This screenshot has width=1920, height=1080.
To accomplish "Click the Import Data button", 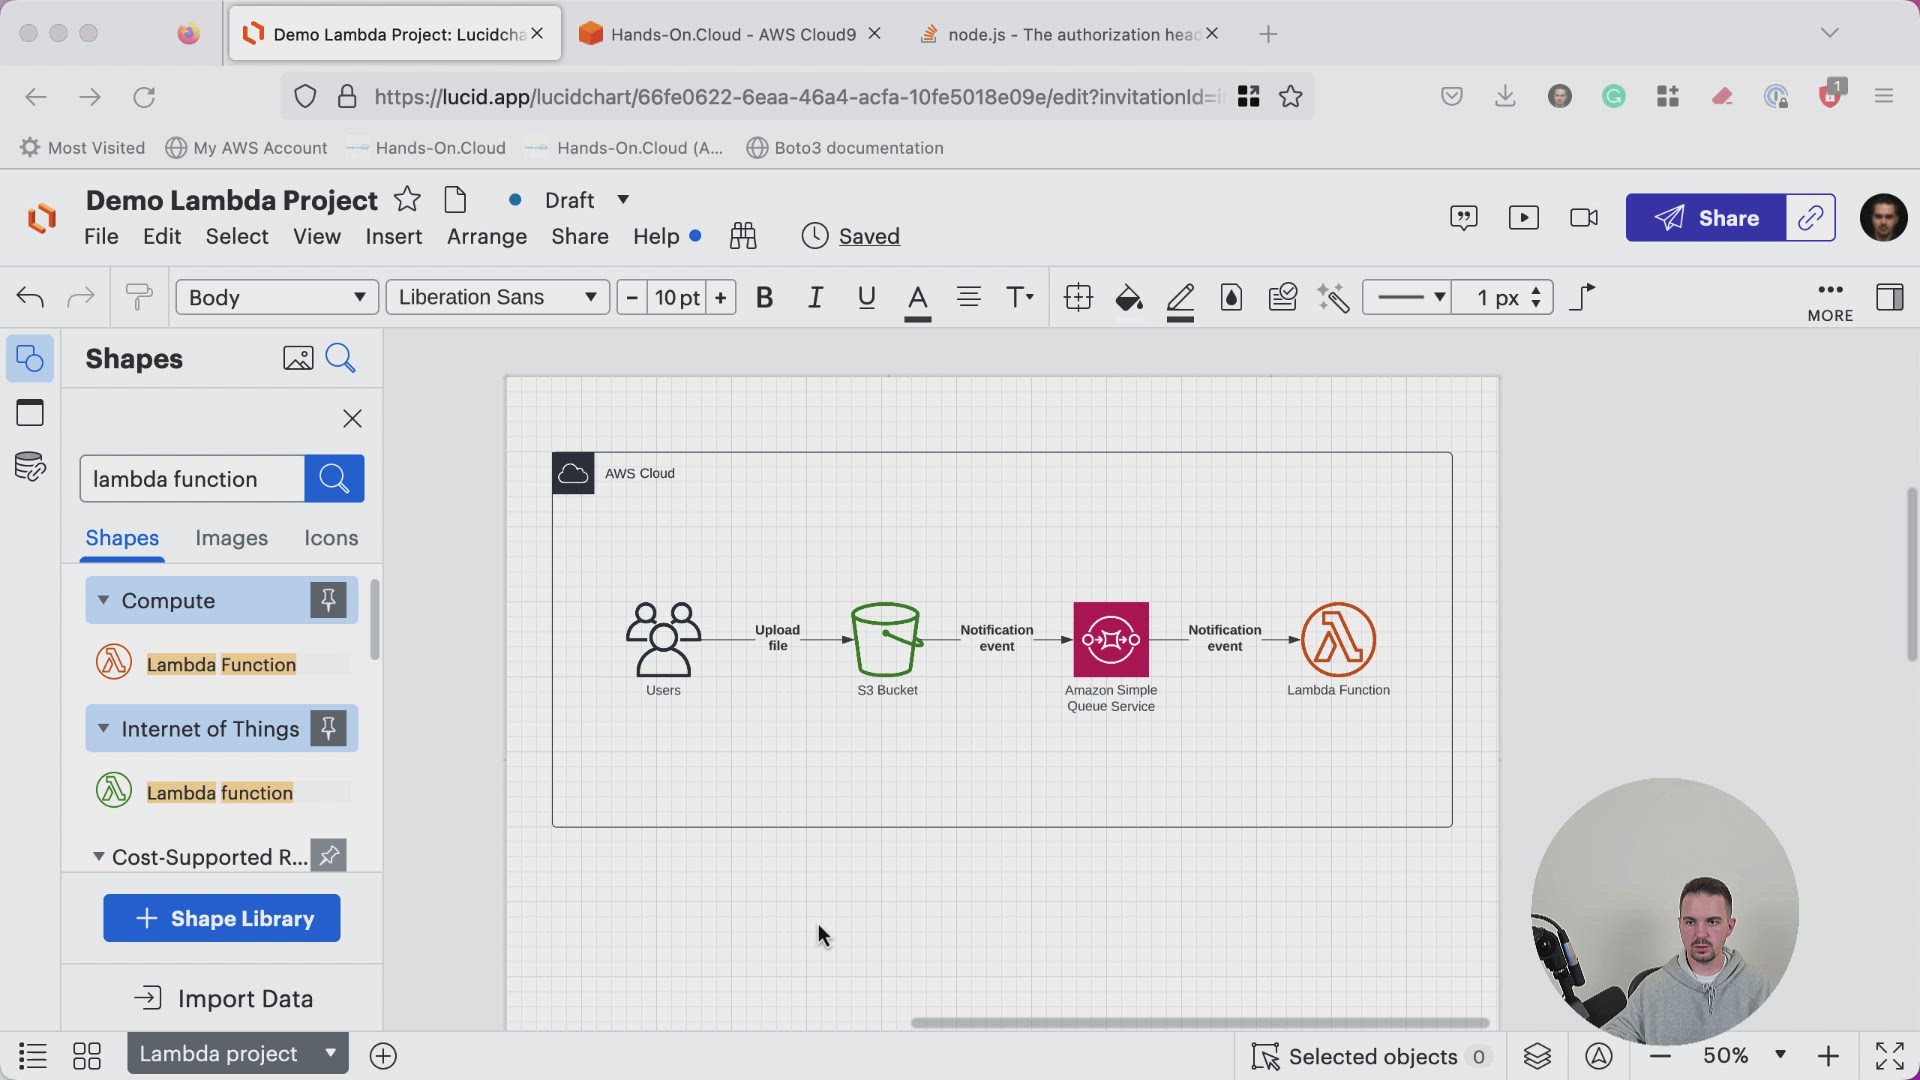I will 223,998.
